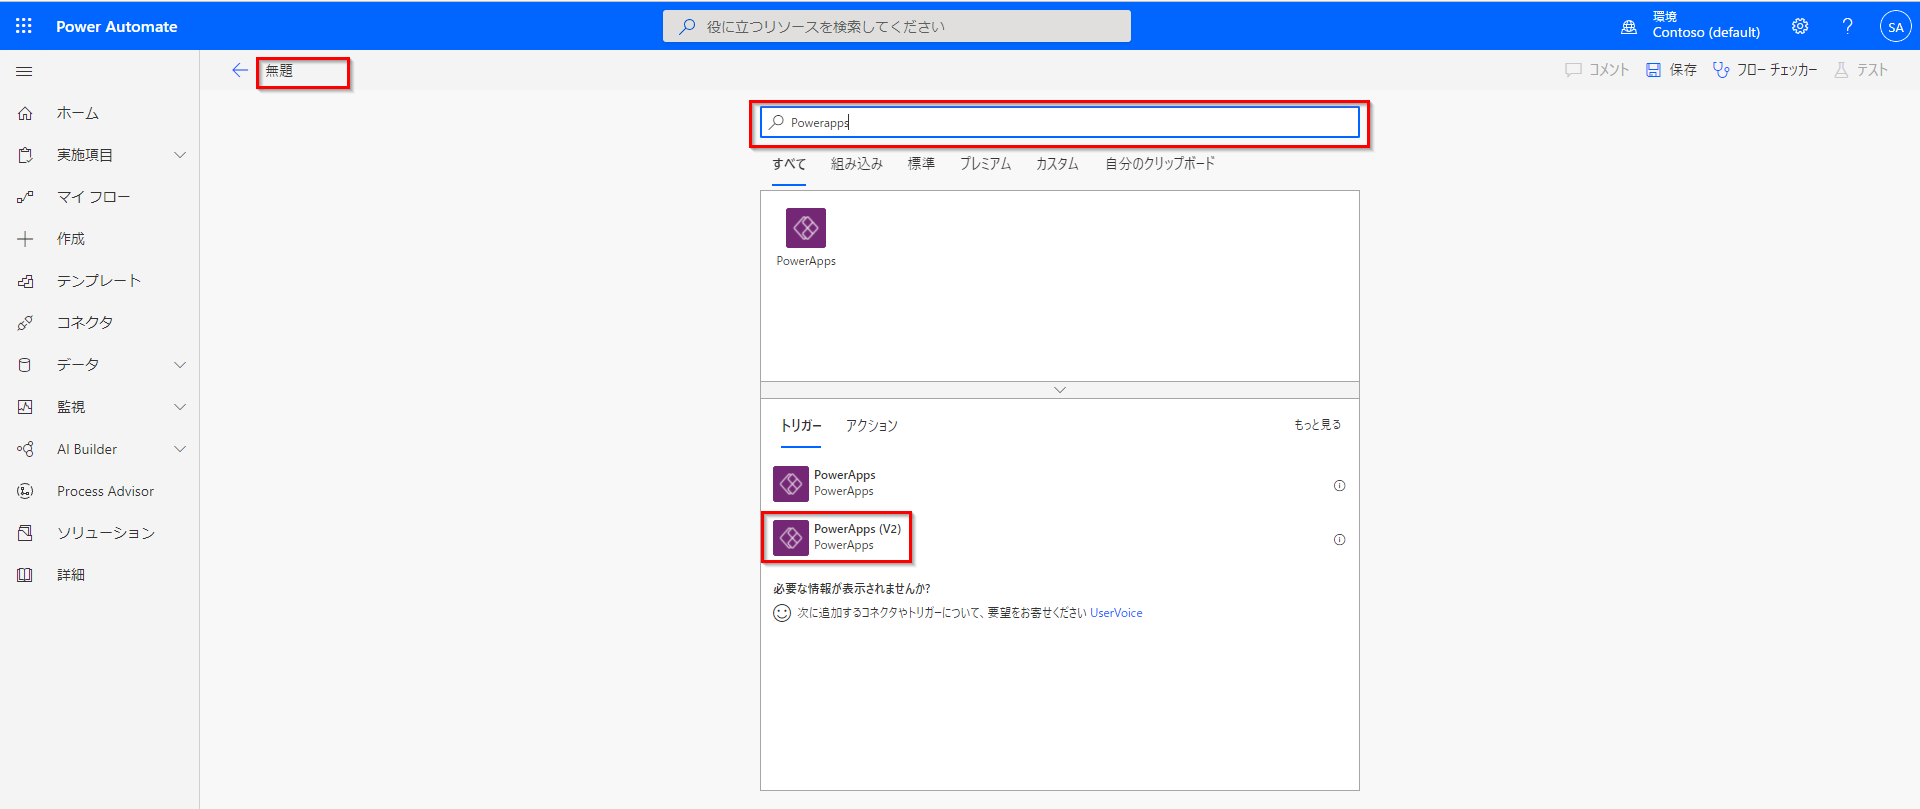Open the app launcher waffle icon

(x=24, y=26)
